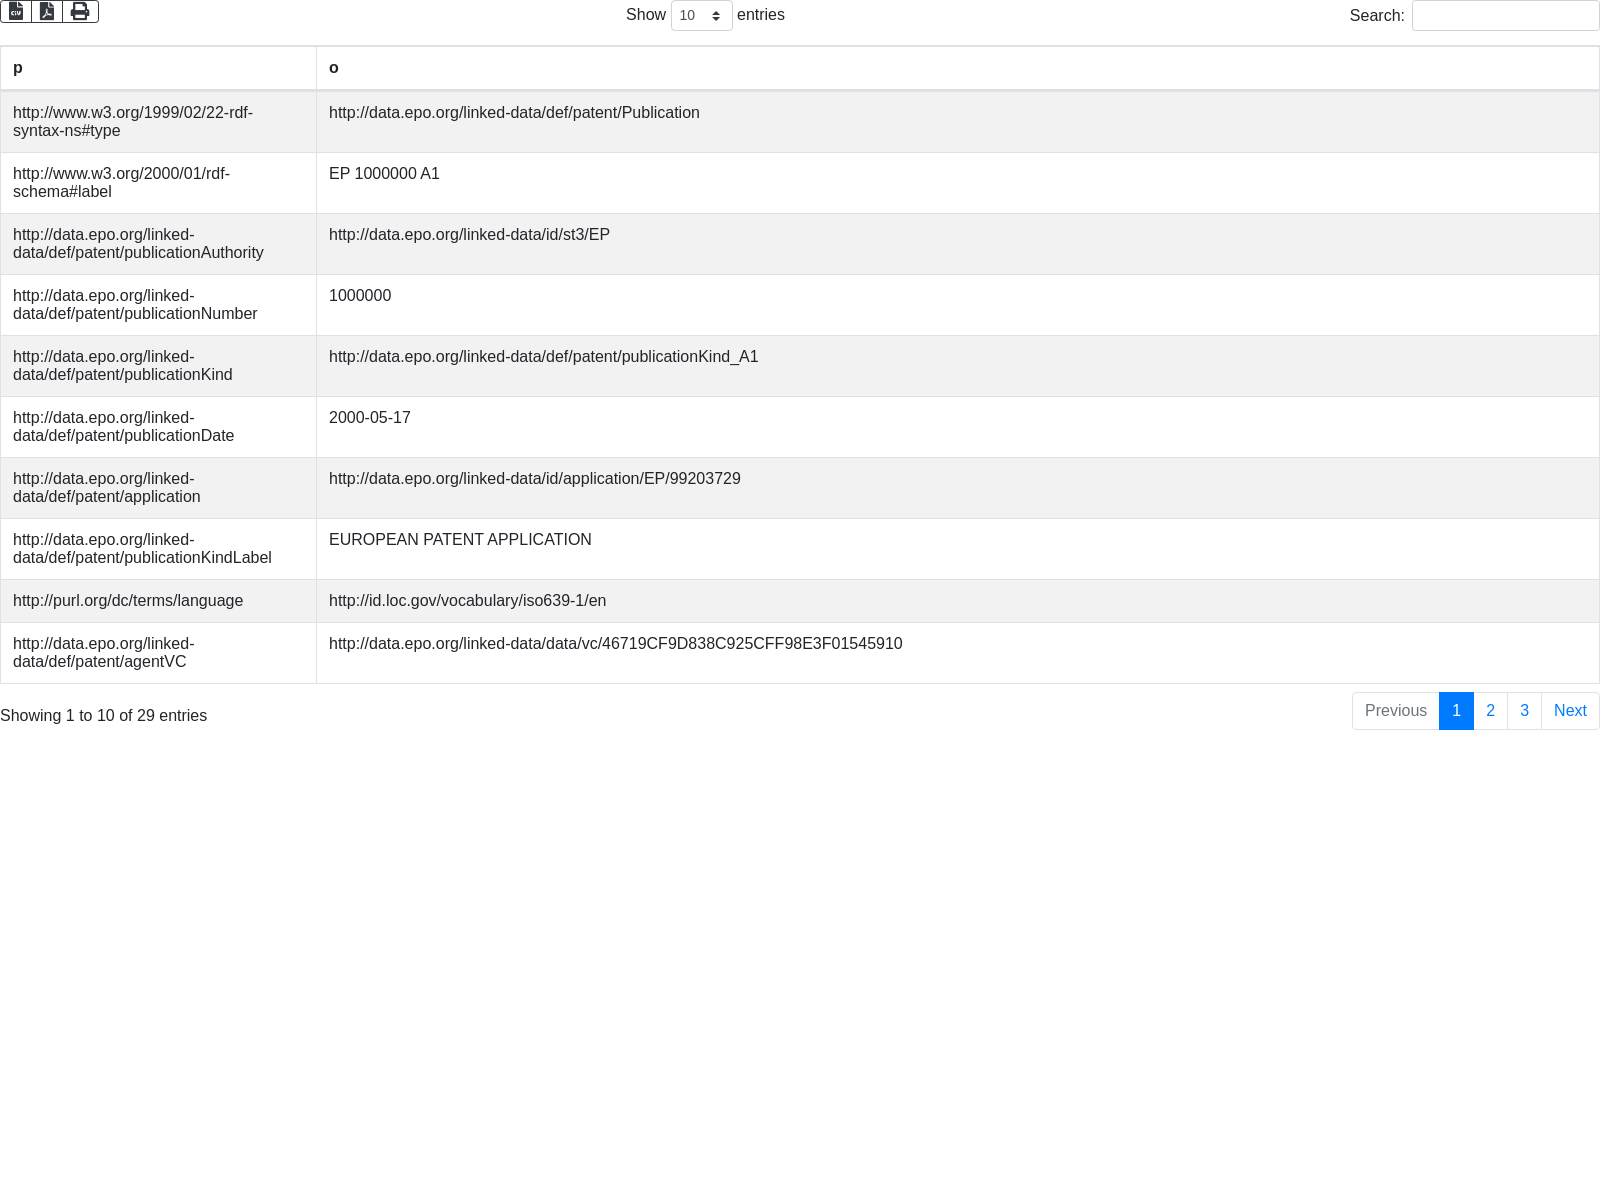Export the table as PDF
Viewport: 1600px width, 1200px height.
click(x=47, y=12)
